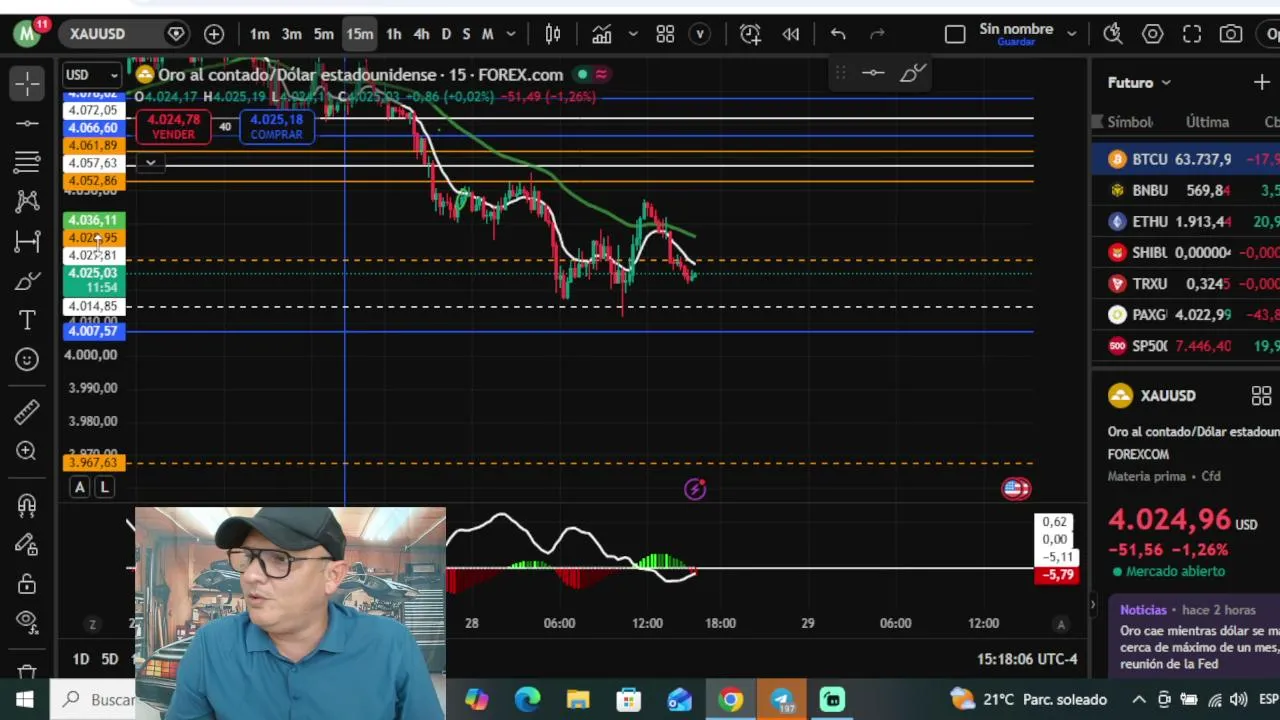Open indicator templates grid
The image size is (1280, 720).
pyautogui.click(x=665, y=34)
